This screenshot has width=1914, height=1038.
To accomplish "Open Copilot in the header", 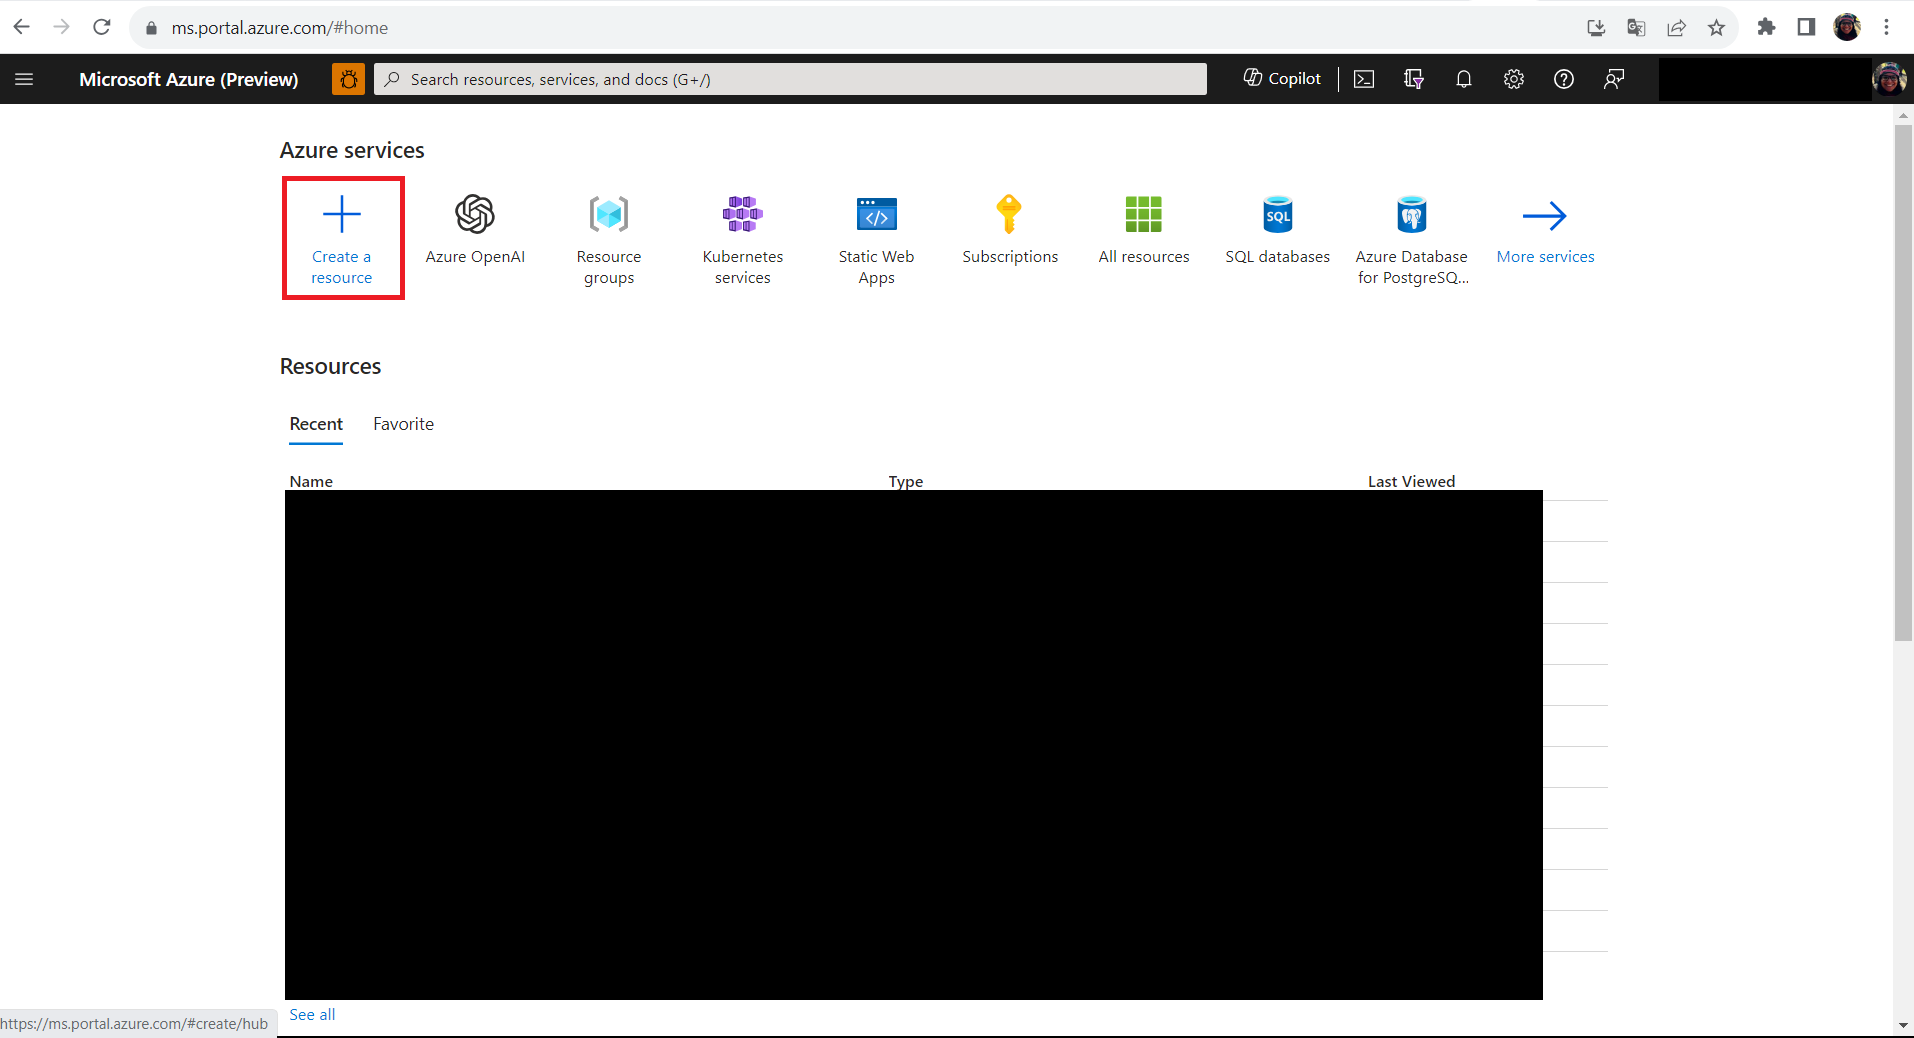I will [1282, 79].
